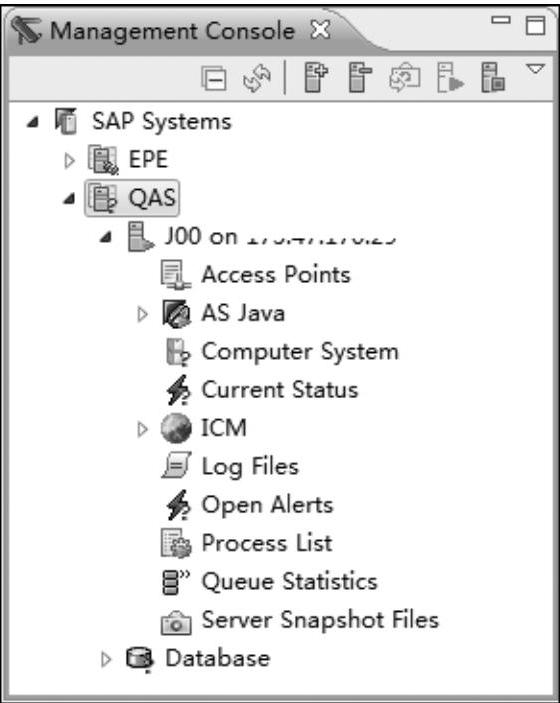Click the Current Status lightning icon

(178, 390)
